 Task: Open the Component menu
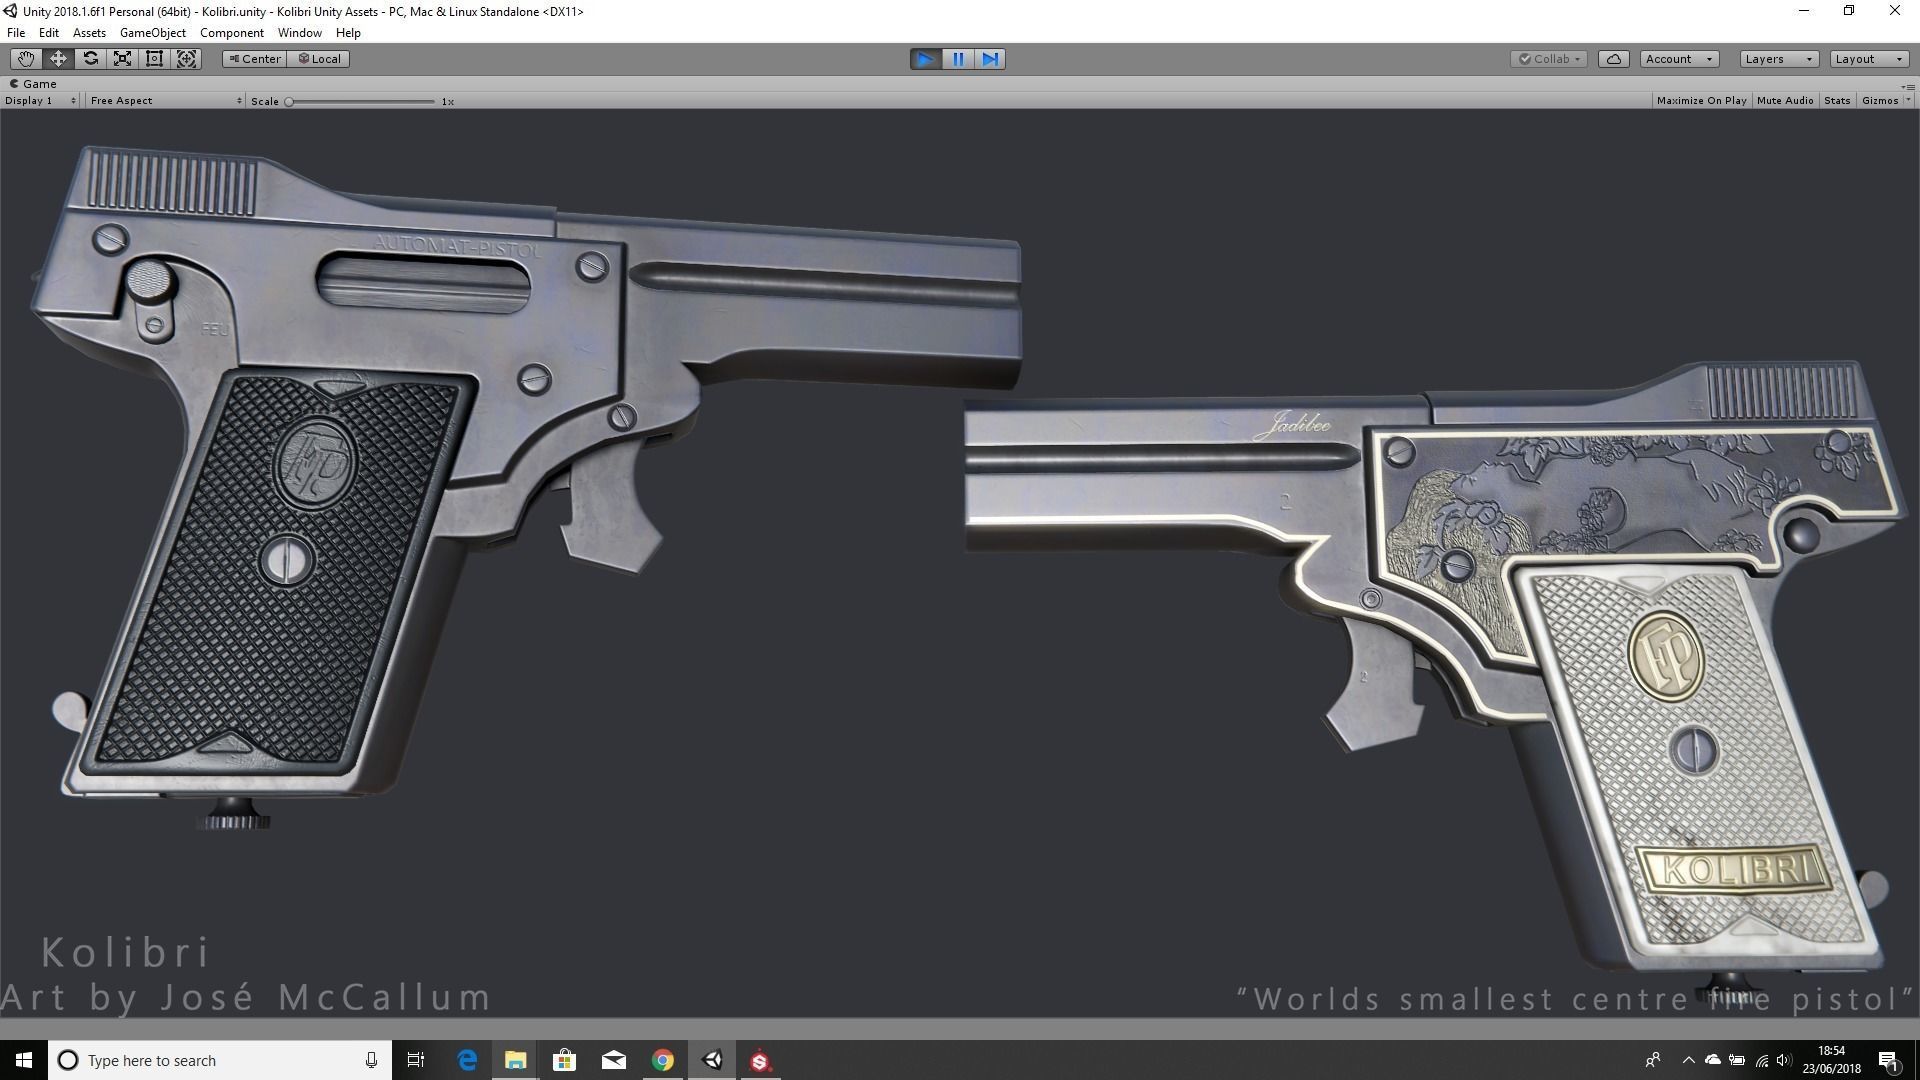(231, 33)
